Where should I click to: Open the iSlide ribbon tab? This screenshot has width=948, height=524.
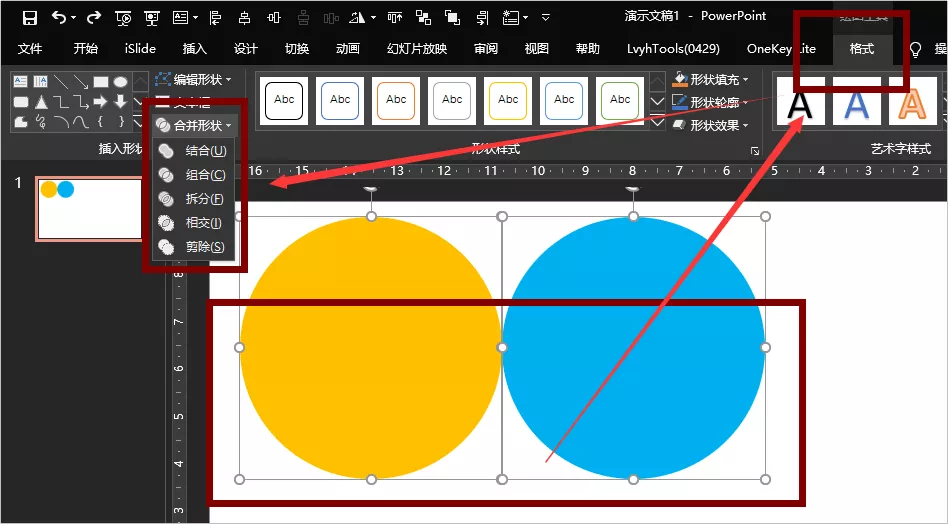(140, 49)
